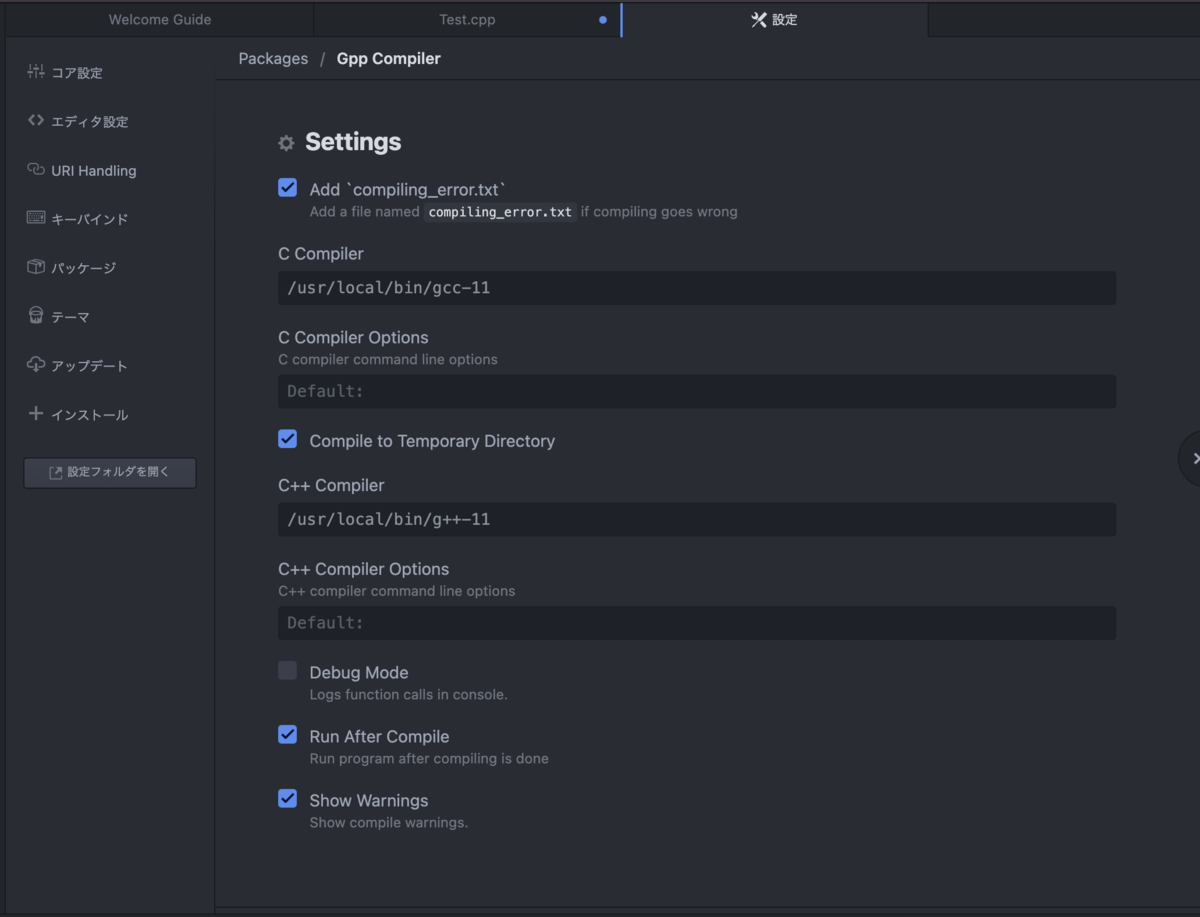The image size is (1200, 917).
Task: Switch to the Test.cpp tab
Action: tap(467, 20)
